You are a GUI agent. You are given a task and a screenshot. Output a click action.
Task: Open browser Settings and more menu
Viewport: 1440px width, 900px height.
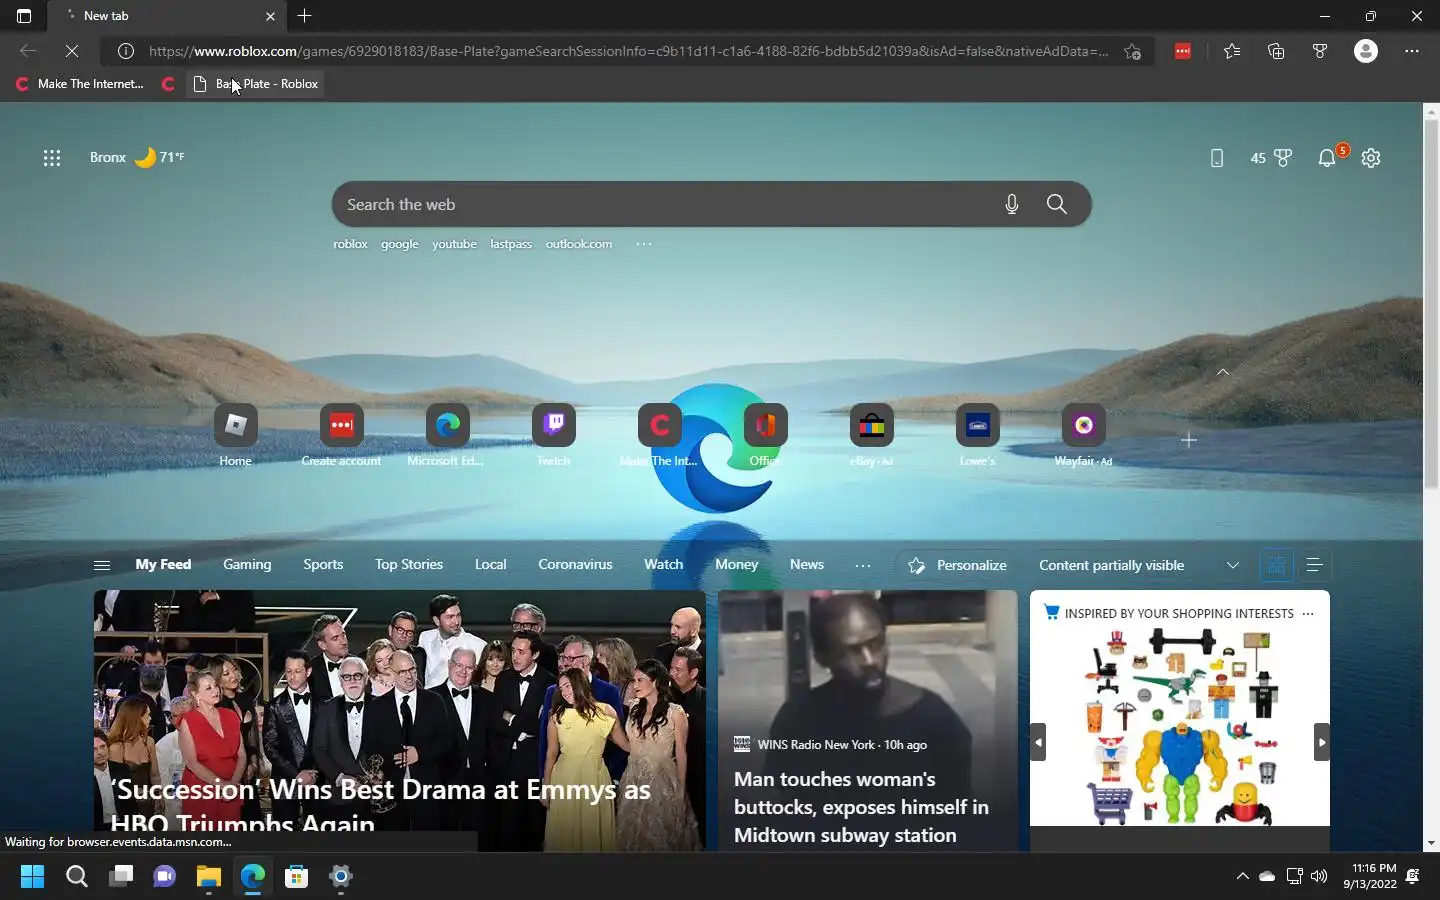pyautogui.click(x=1412, y=51)
